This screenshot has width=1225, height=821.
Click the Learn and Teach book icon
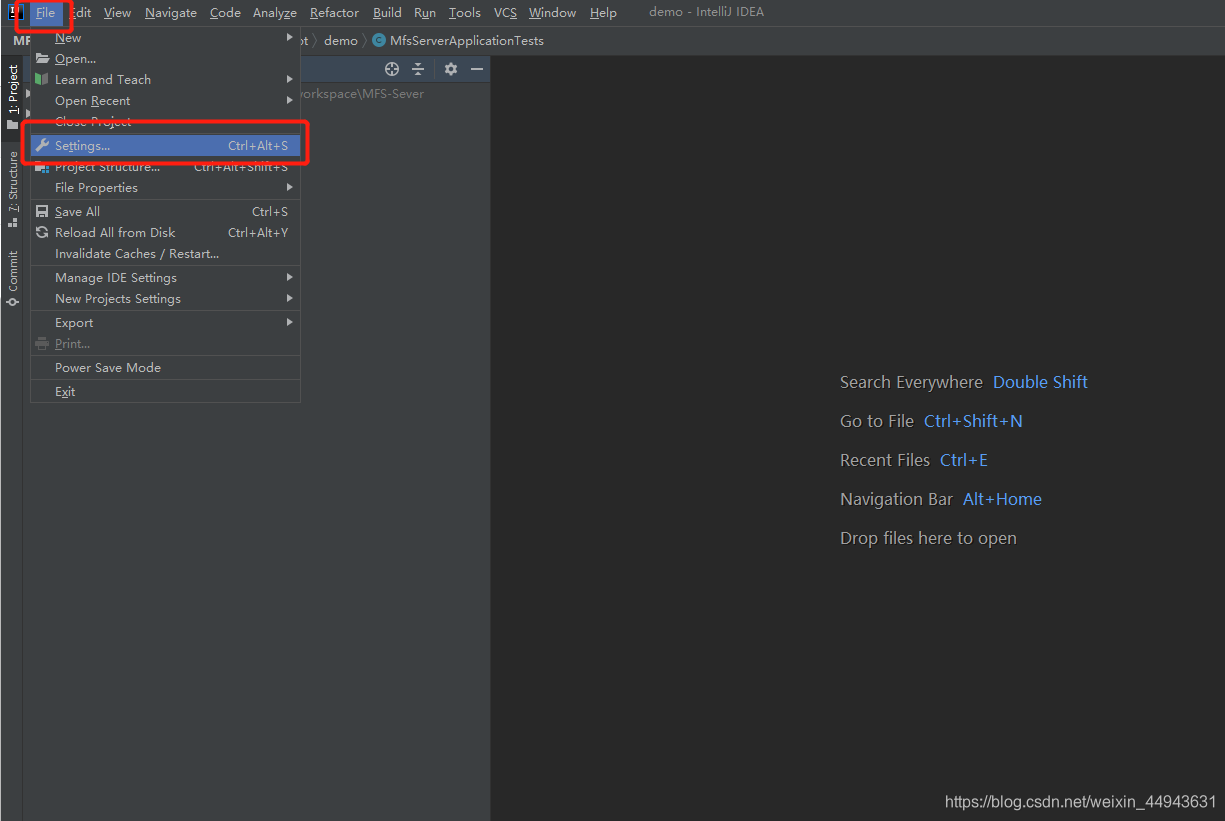pos(42,80)
